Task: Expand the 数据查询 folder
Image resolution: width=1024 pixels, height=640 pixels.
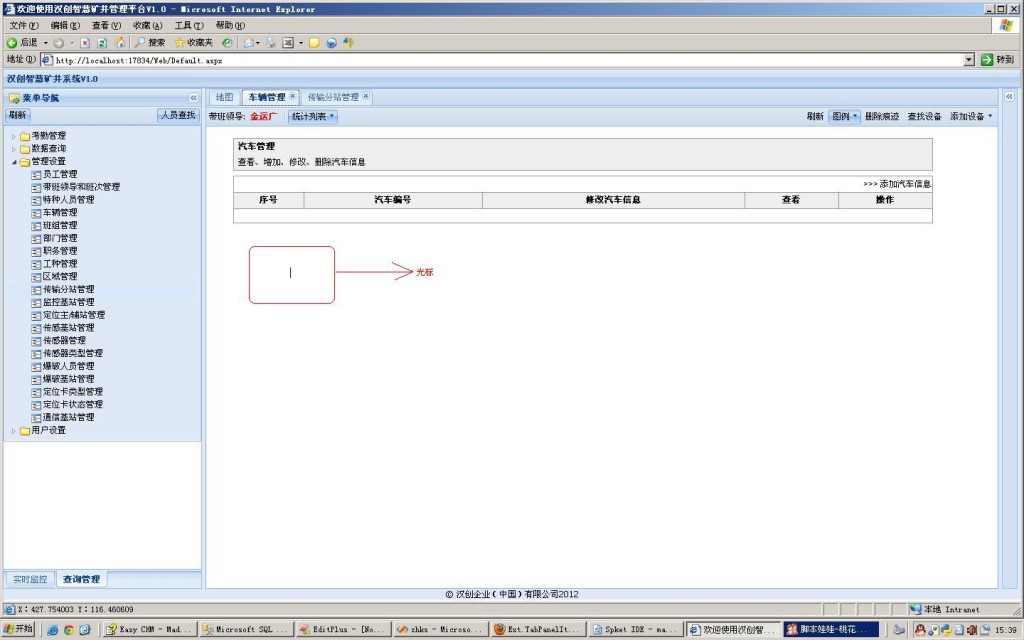Action: click(13, 149)
